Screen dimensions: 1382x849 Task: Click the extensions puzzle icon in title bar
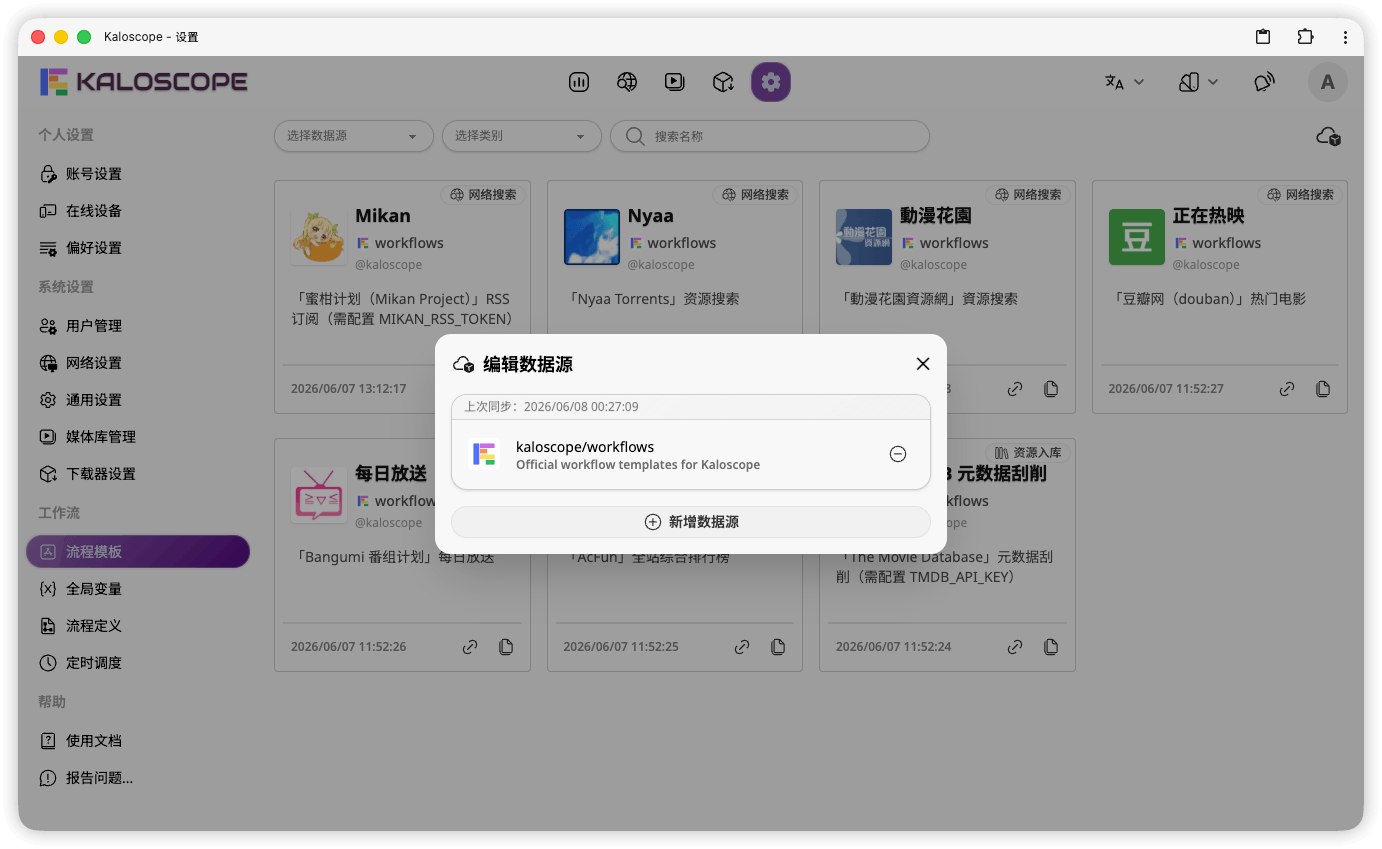[x=1305, y=37]
